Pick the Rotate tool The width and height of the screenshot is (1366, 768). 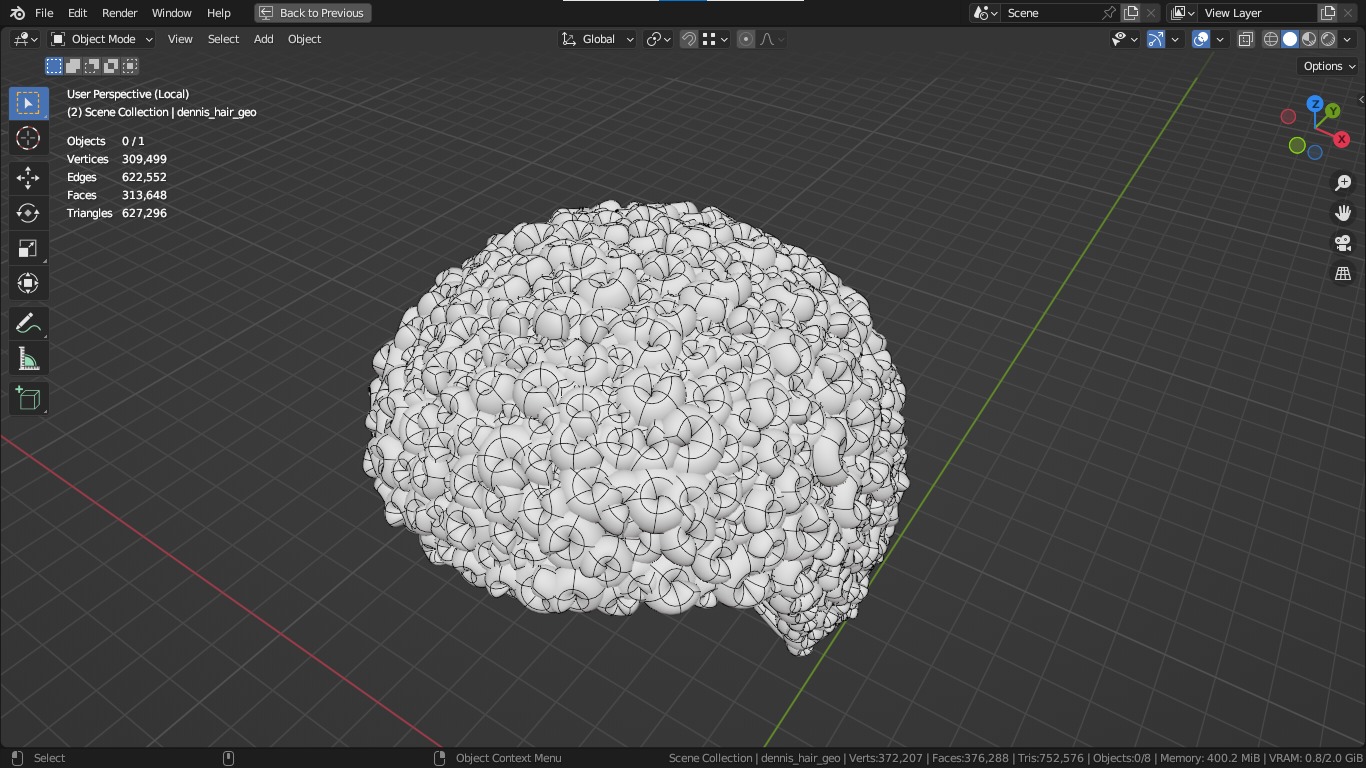coord(28,213)
